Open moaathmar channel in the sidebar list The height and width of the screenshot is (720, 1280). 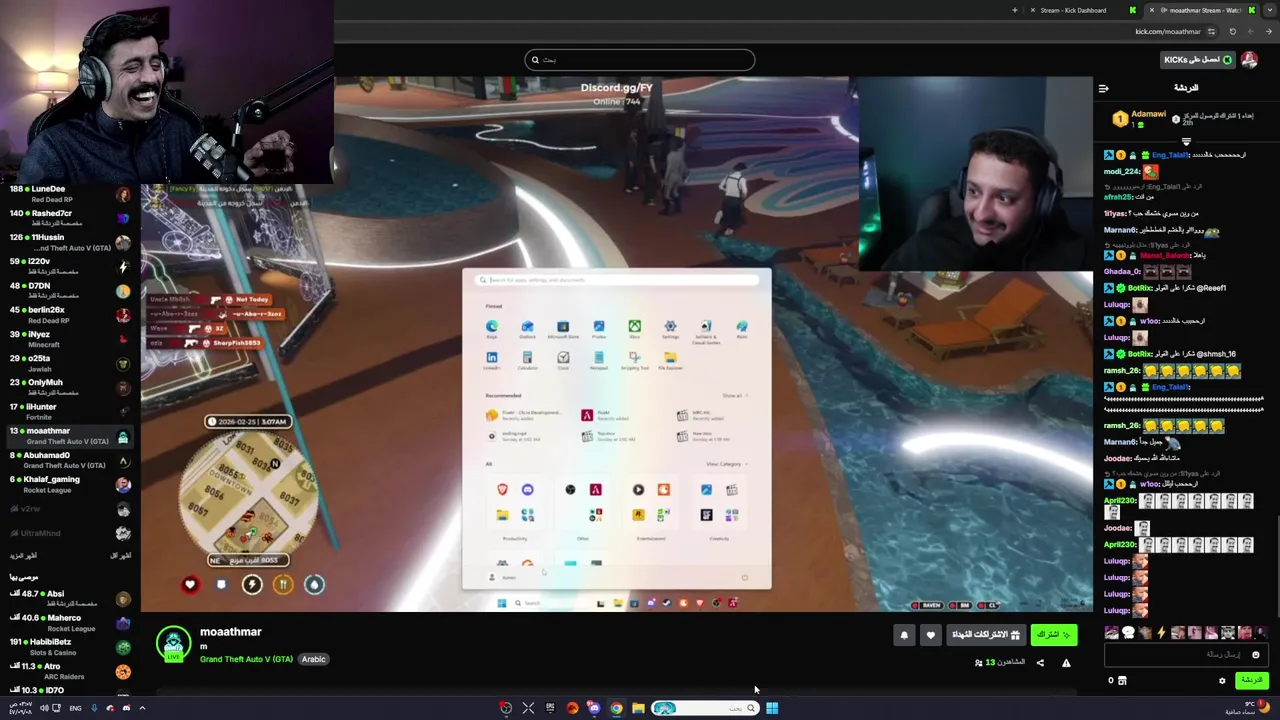(67, 436)
